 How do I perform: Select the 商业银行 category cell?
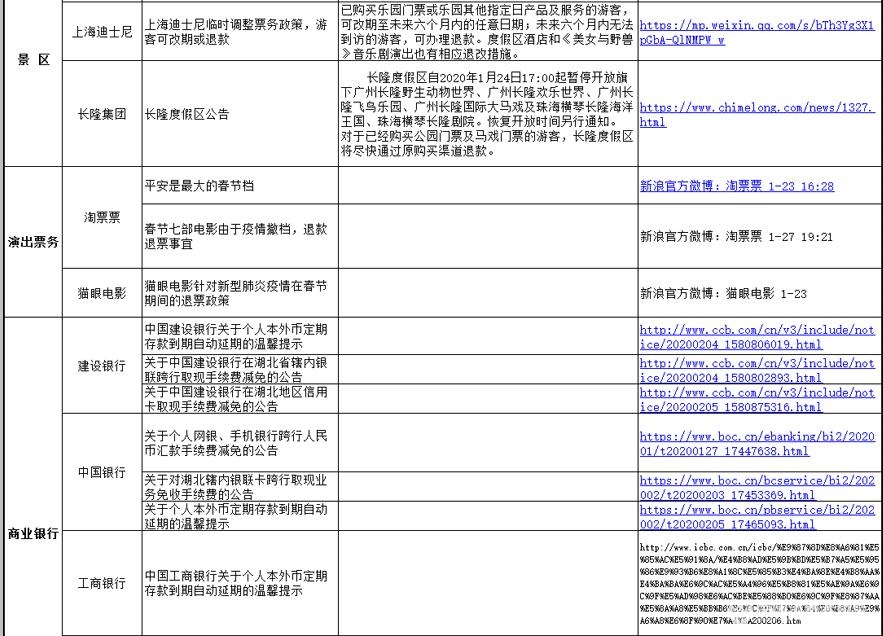click(x=34, y=534)
